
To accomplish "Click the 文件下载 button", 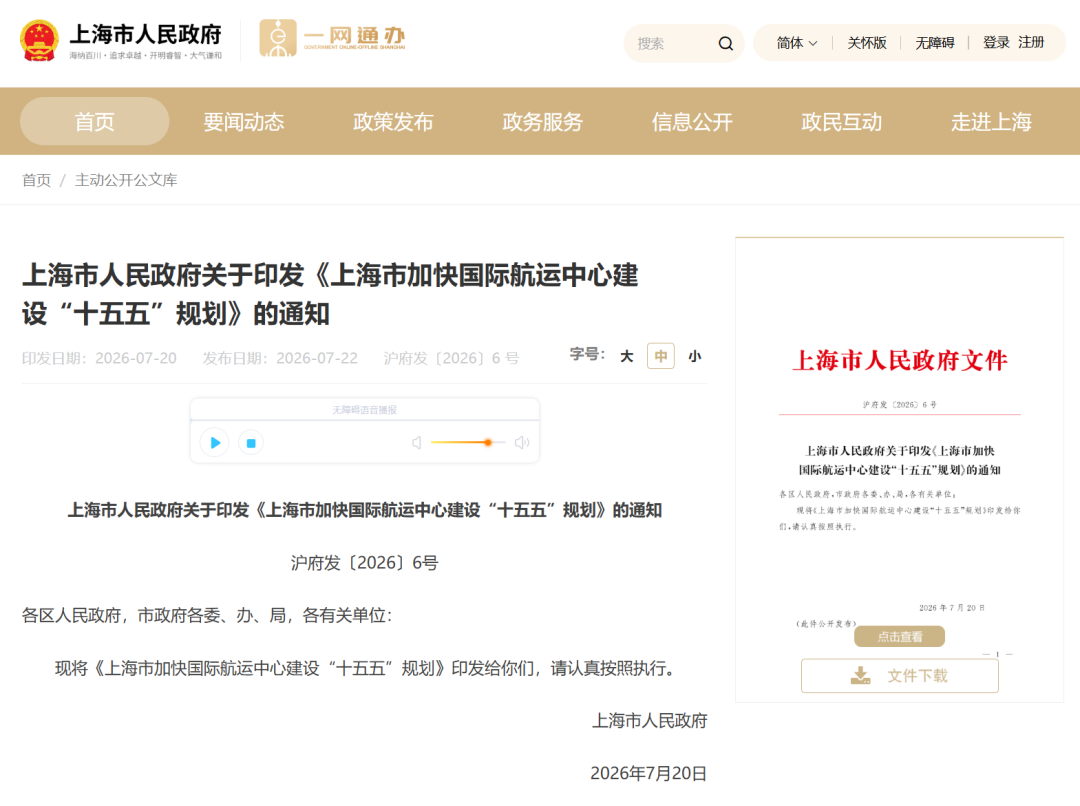I will [900, 676].
